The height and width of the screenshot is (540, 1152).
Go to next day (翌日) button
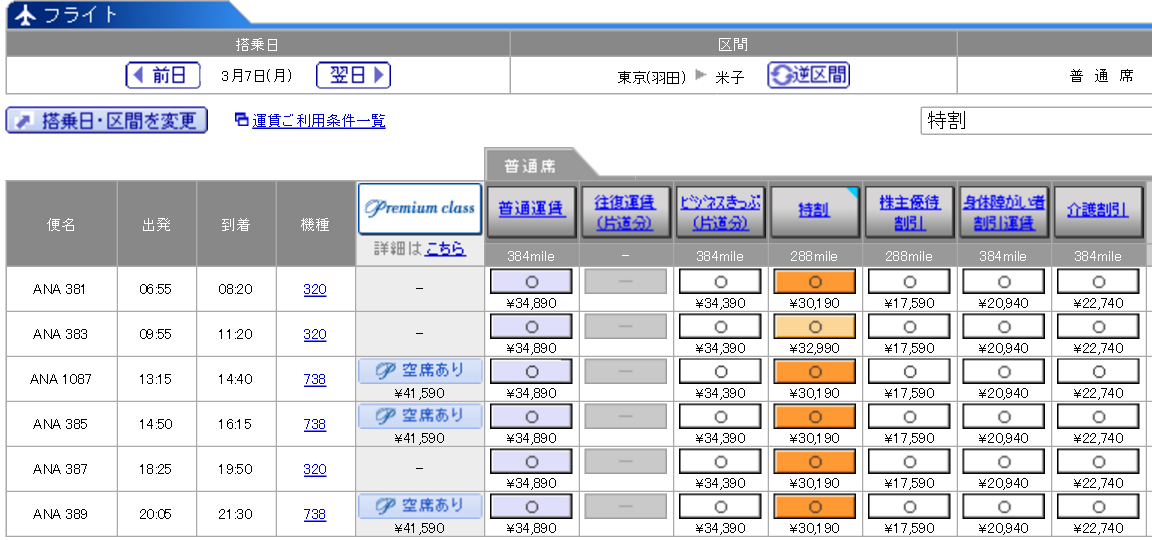tap(353, 75)
